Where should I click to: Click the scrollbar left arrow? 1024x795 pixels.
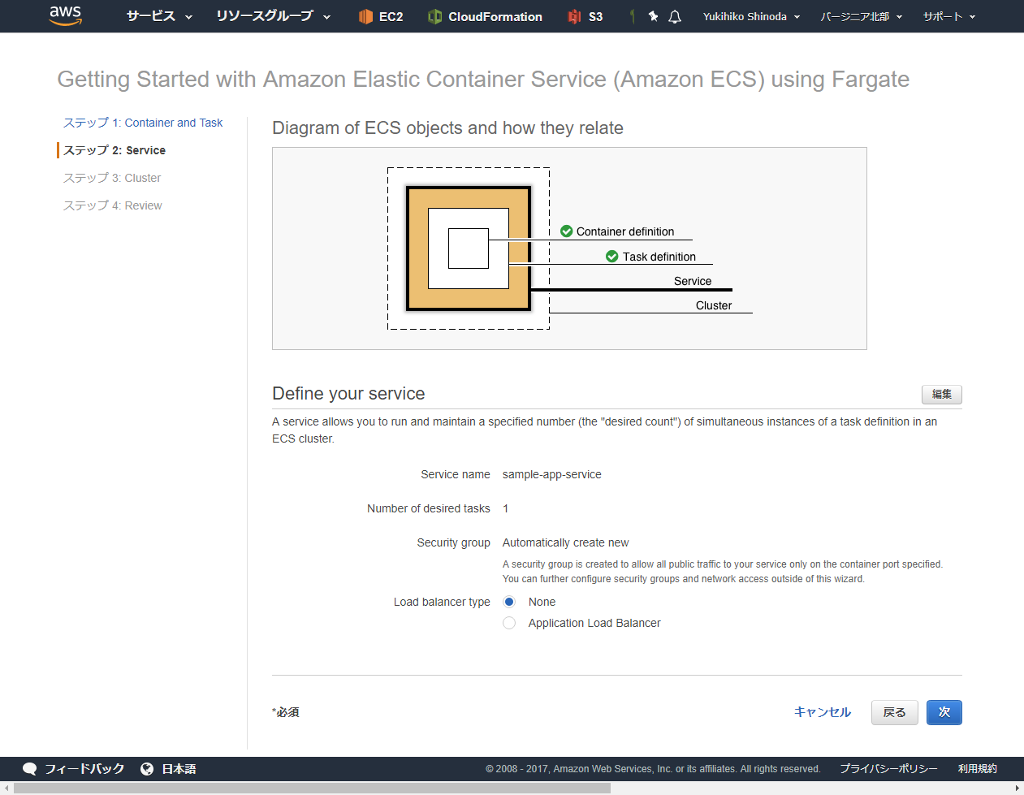coord(7,788)
